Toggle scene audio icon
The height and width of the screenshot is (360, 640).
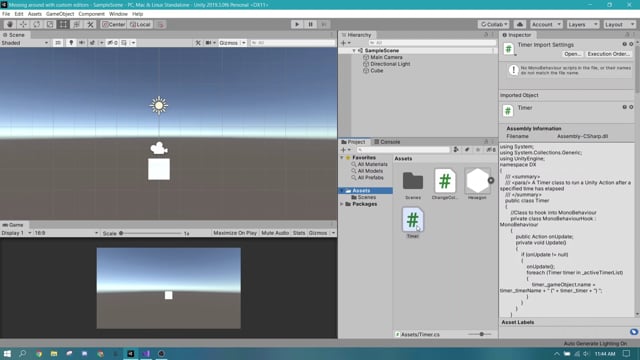pyautogui.click(x=82, y=43)
